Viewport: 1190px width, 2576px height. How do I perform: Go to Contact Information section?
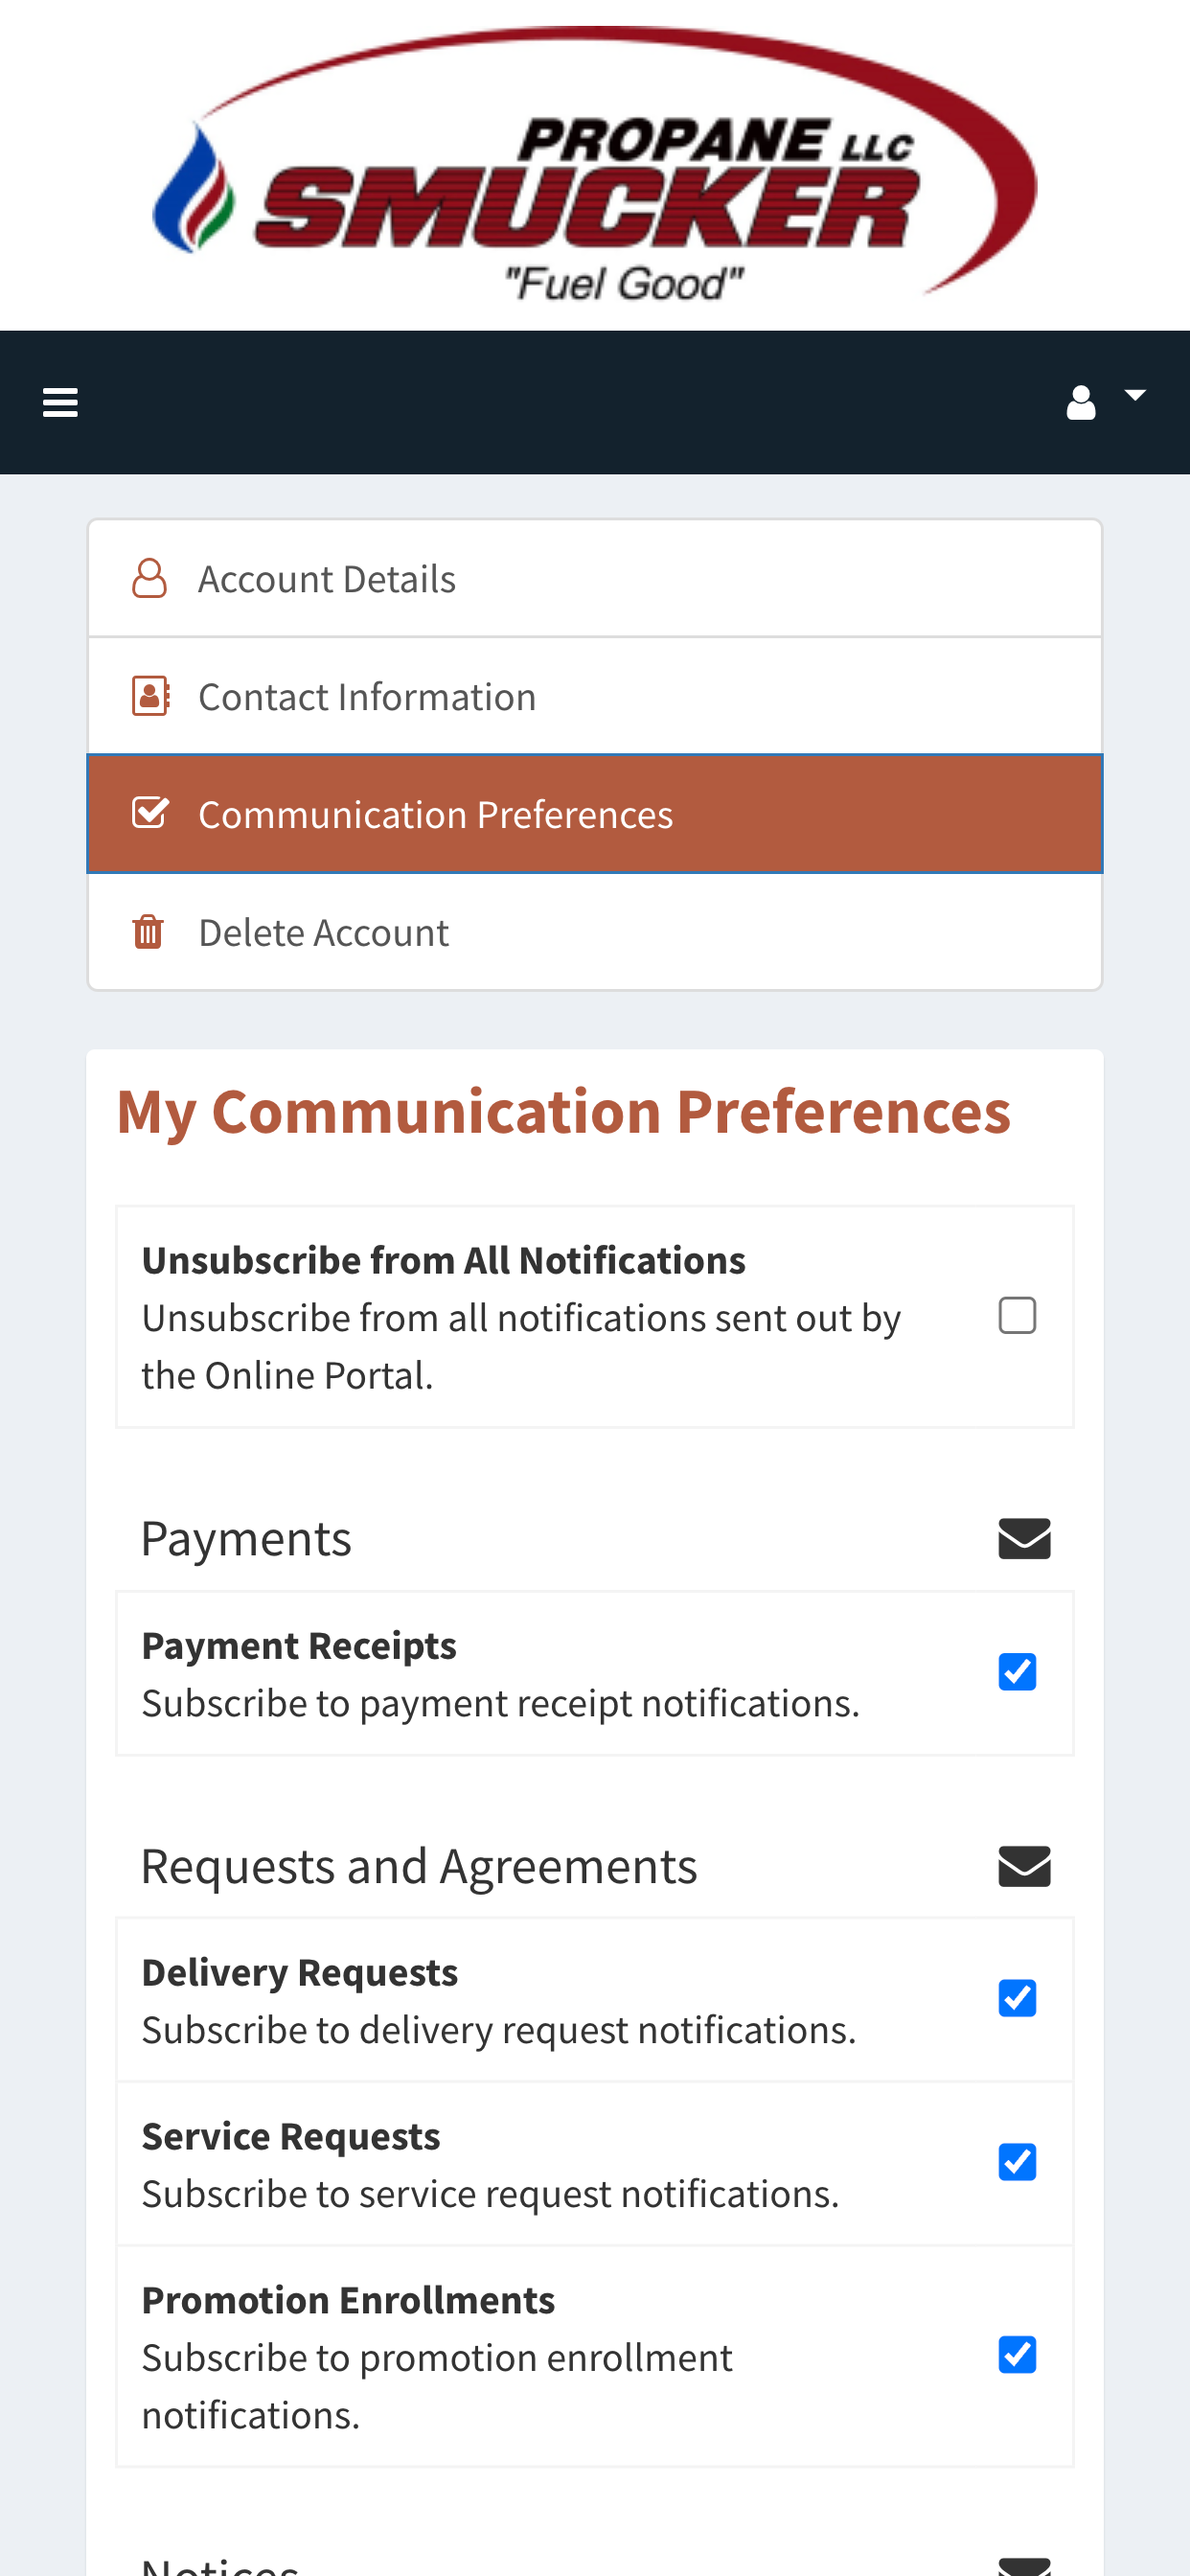point(595,696)
